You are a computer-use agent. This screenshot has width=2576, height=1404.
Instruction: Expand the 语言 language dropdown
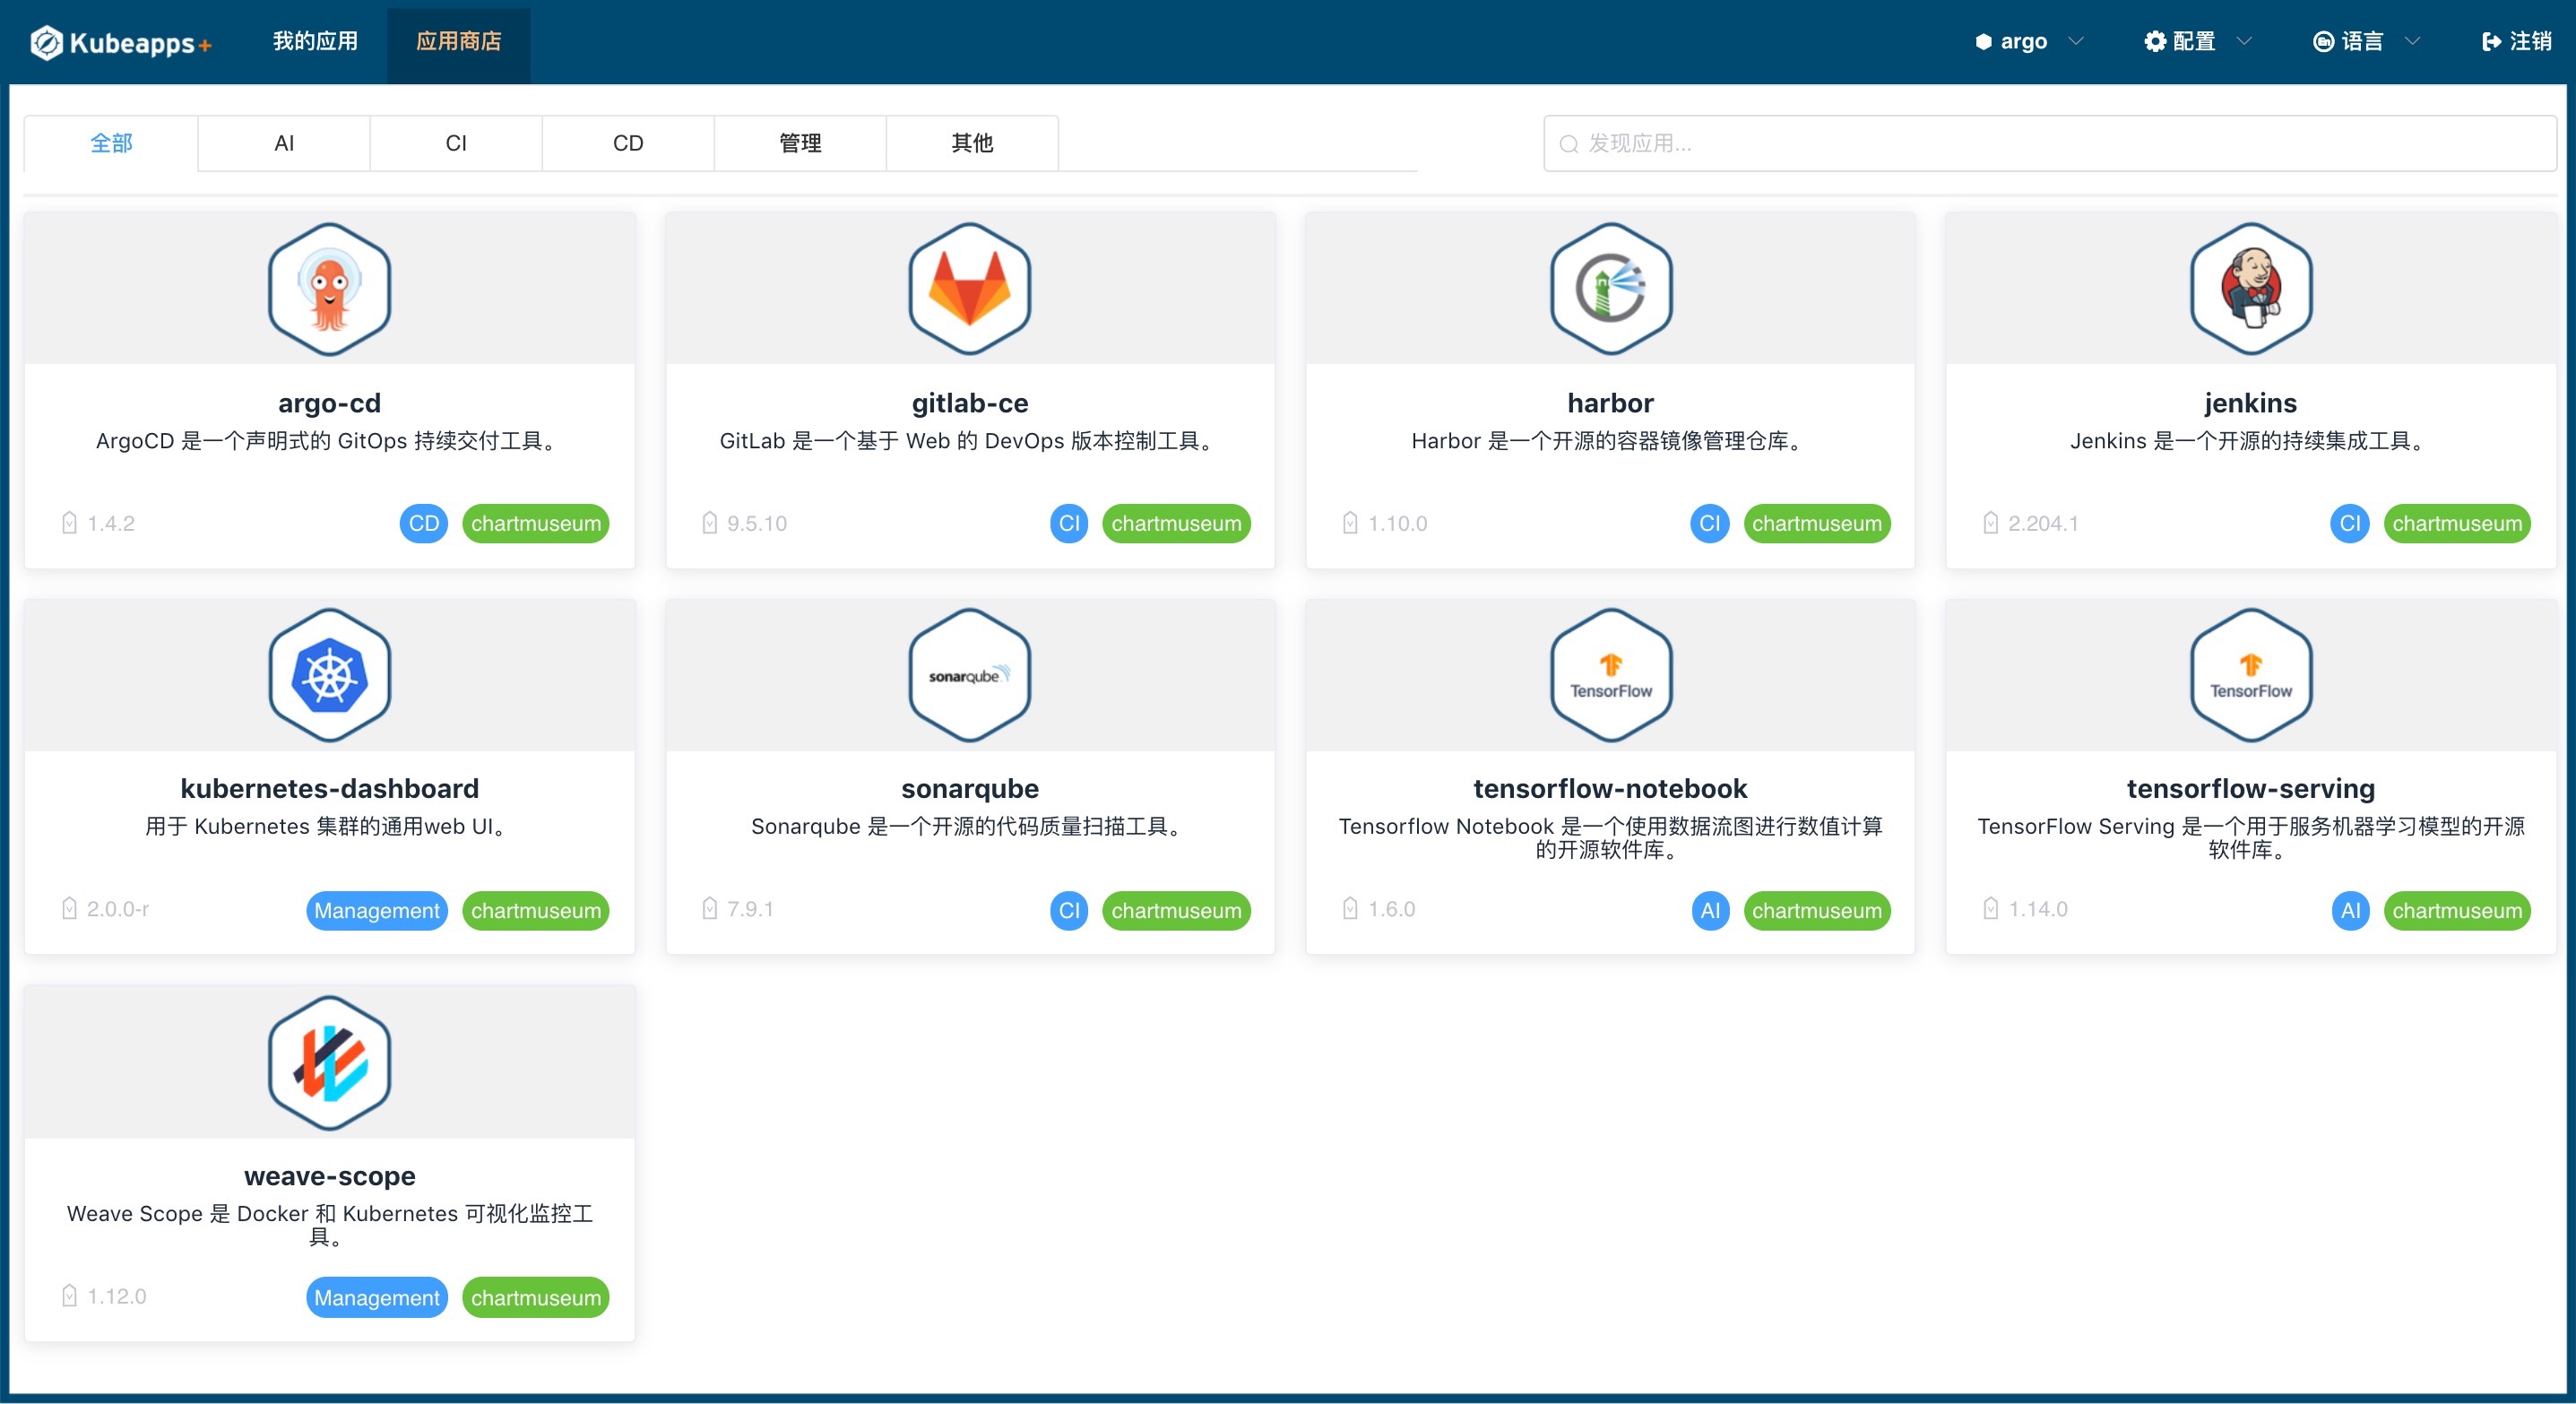(2365, 42)
